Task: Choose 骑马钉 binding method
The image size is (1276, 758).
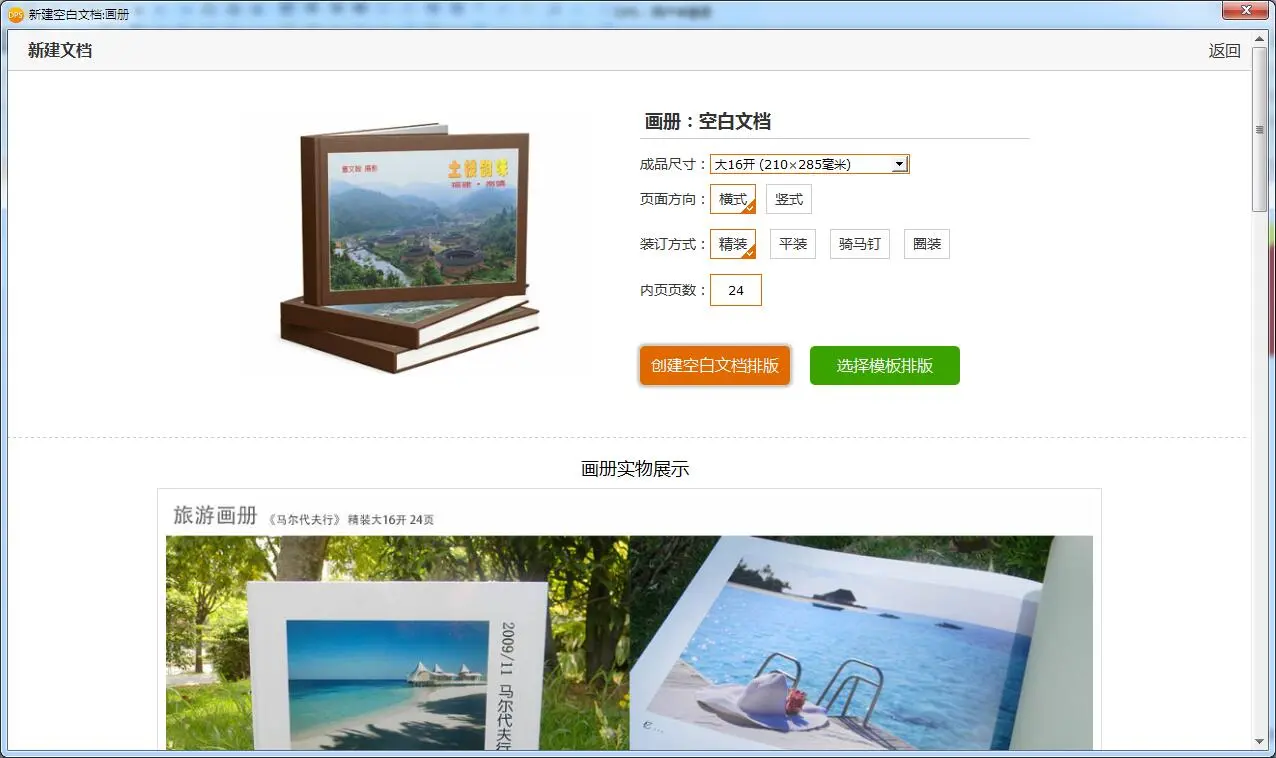Action: point(860,244)
